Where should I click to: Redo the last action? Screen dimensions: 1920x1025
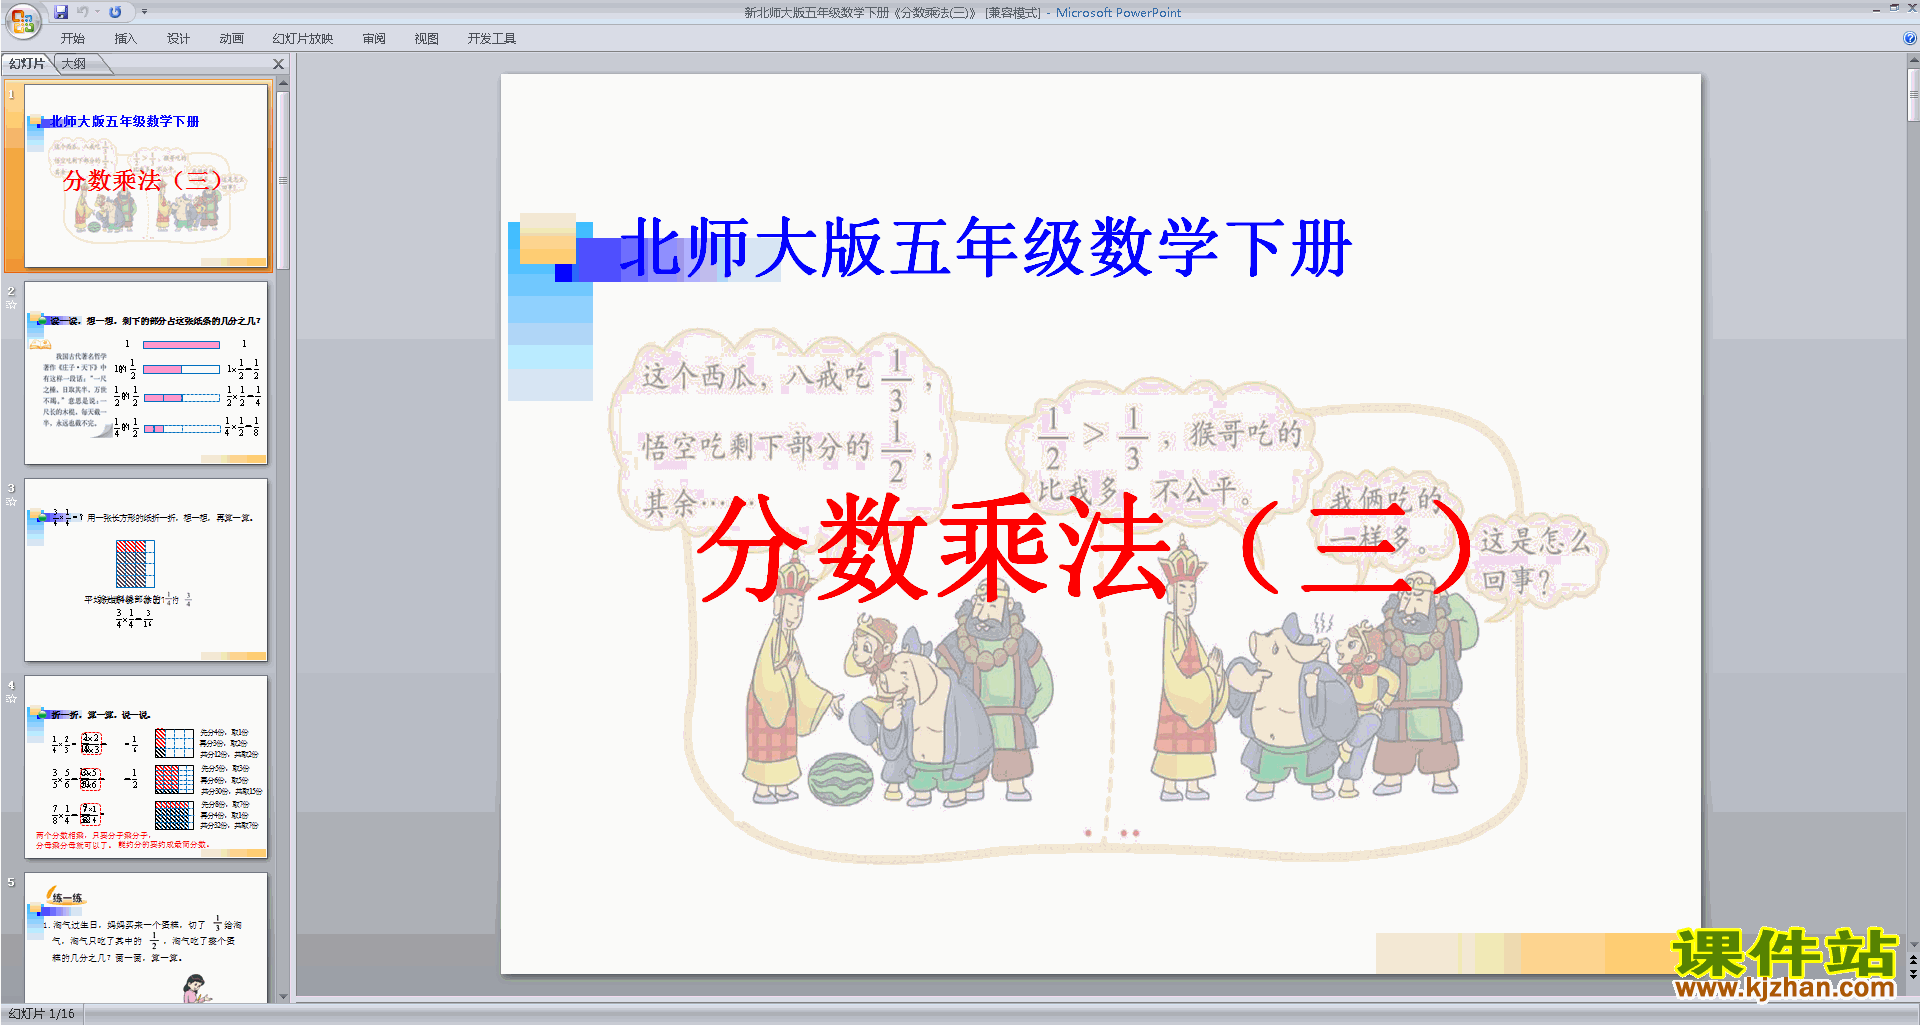pos(115,12)
